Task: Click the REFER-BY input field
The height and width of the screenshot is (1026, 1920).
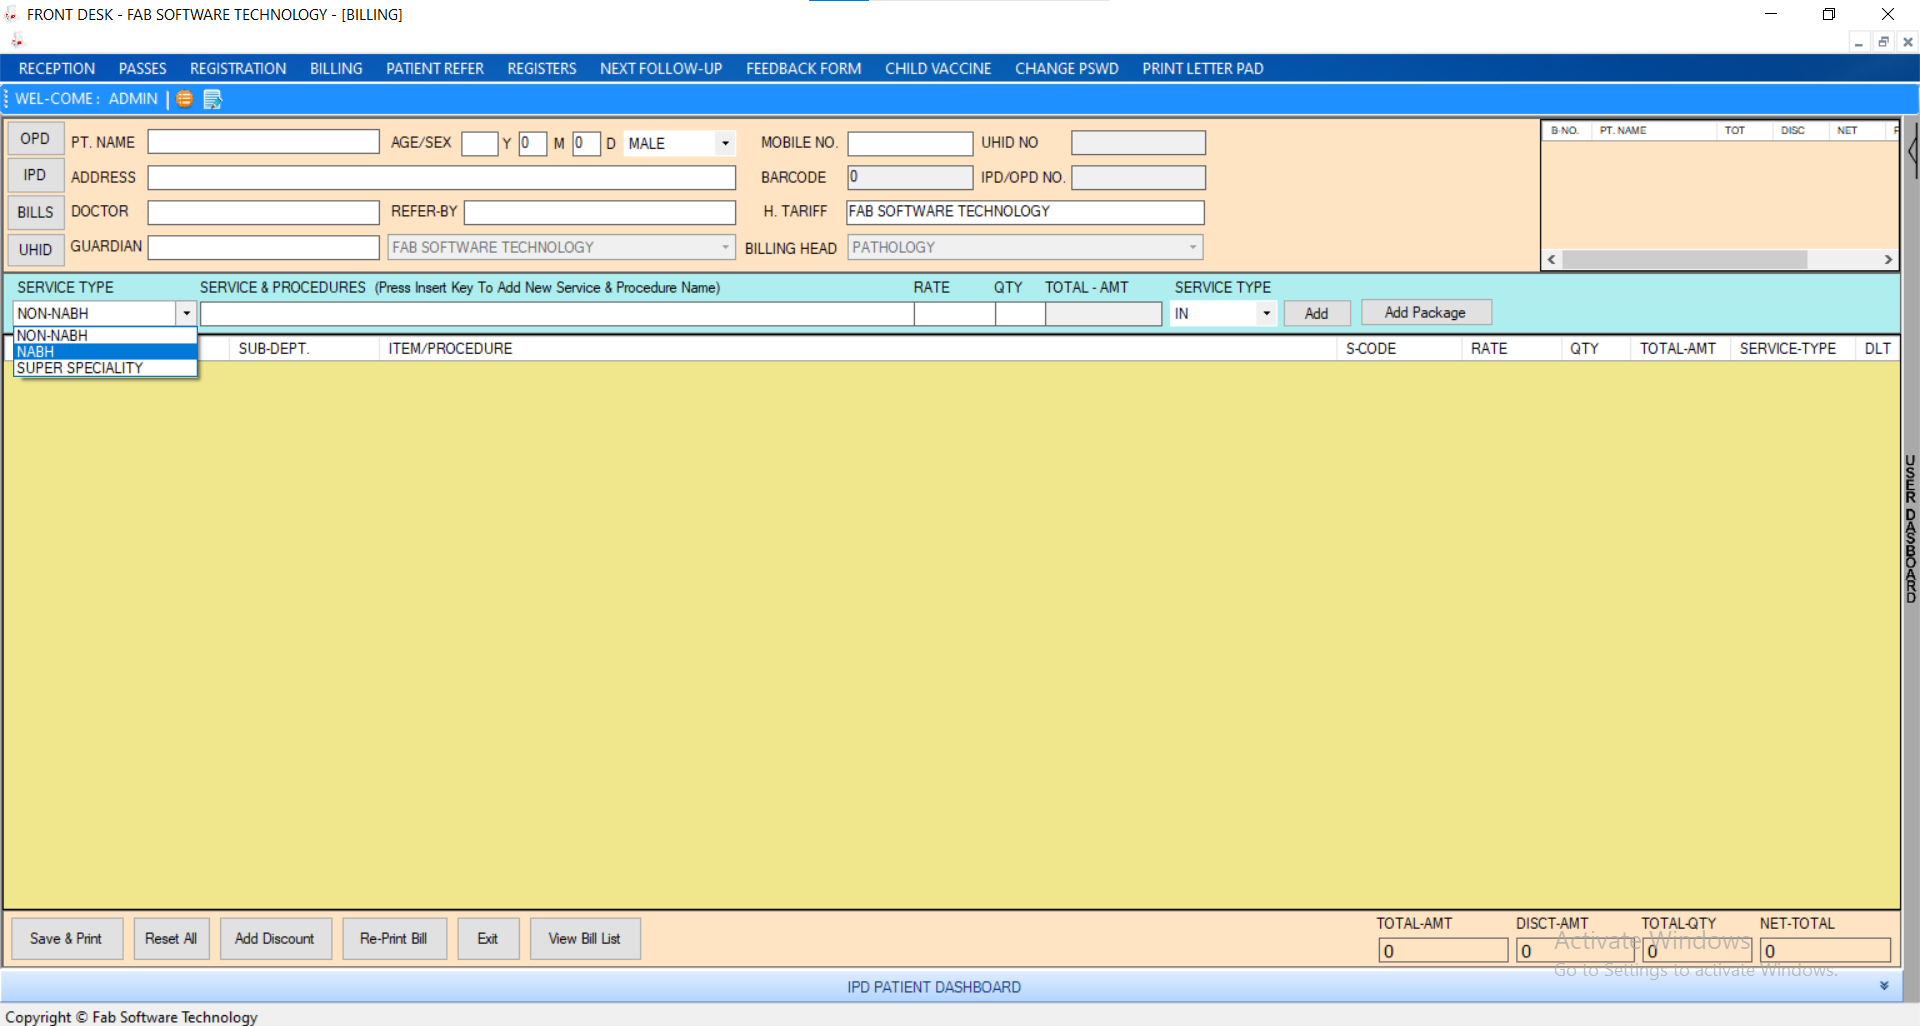Action: pyautogui.click(x=600, y=212)
